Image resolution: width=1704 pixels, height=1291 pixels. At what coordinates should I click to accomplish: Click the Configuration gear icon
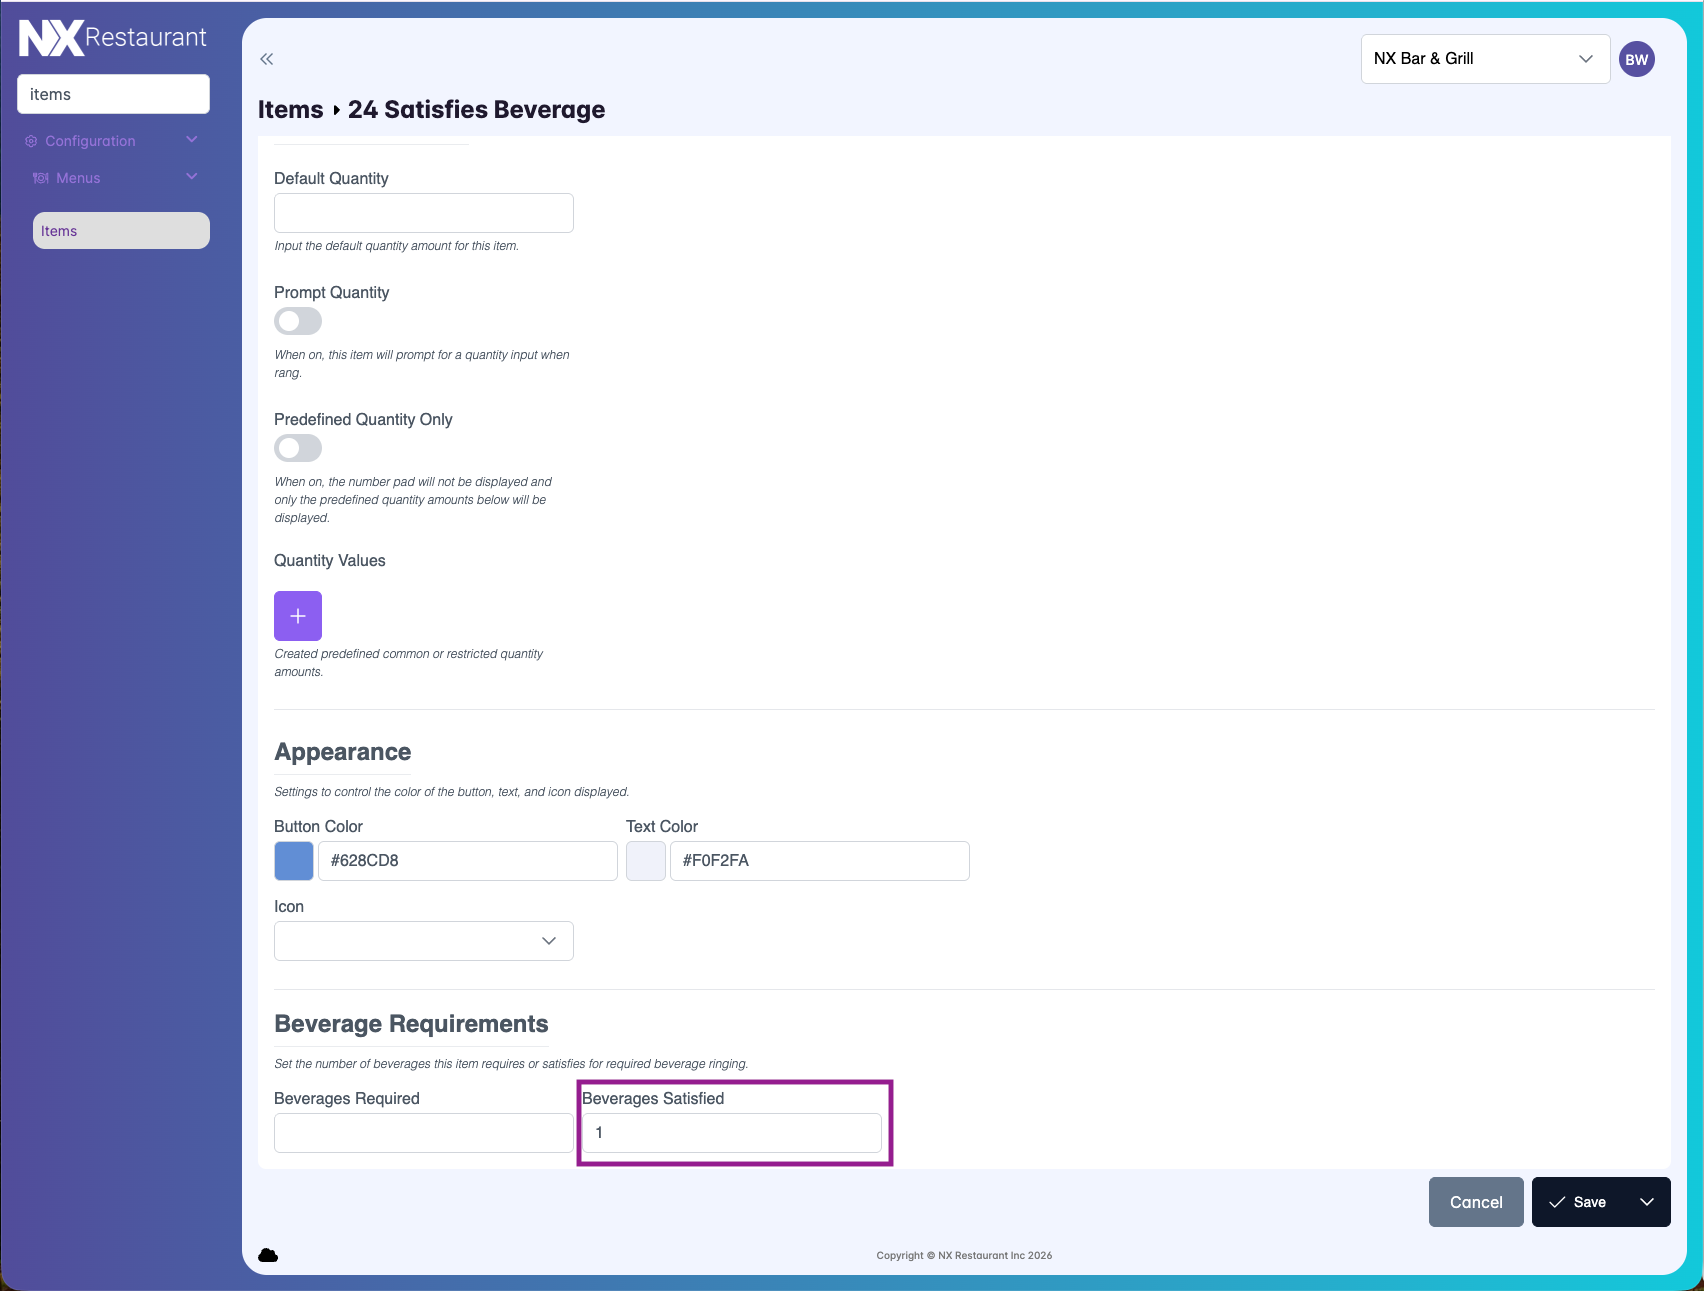[x=31, y=141]
